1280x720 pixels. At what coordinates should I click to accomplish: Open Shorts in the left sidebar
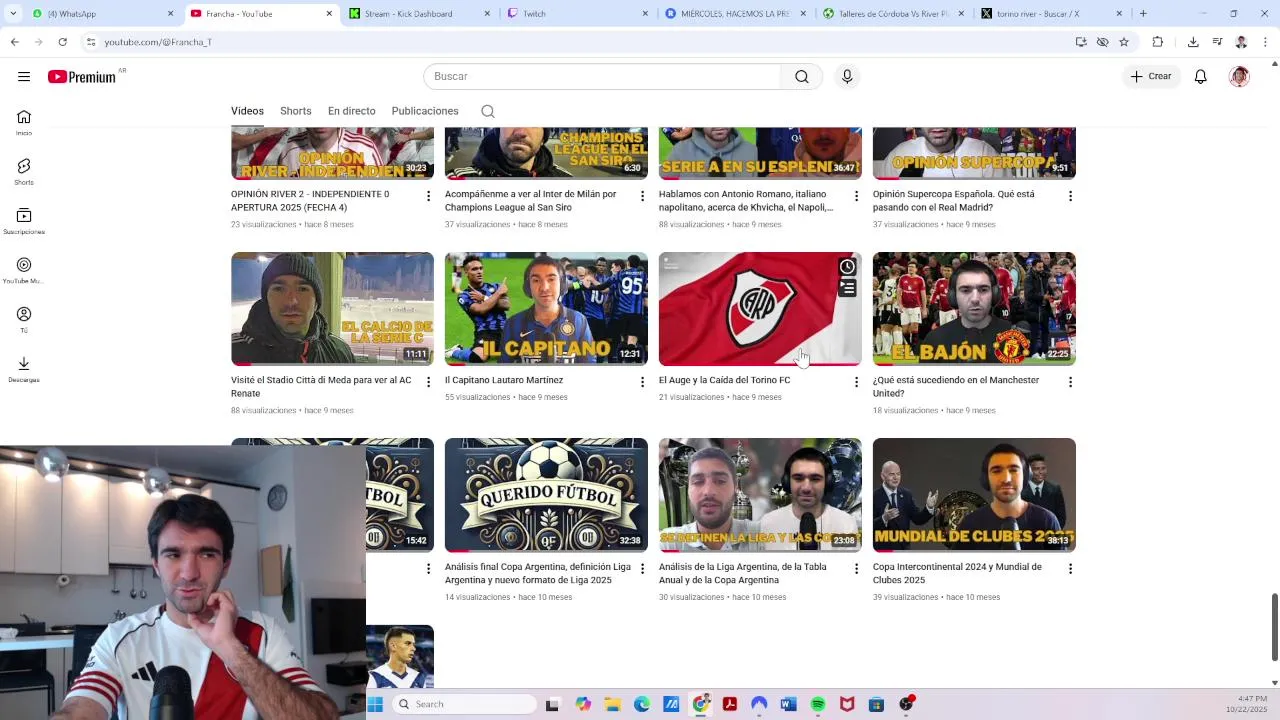[x=24, y=172]
